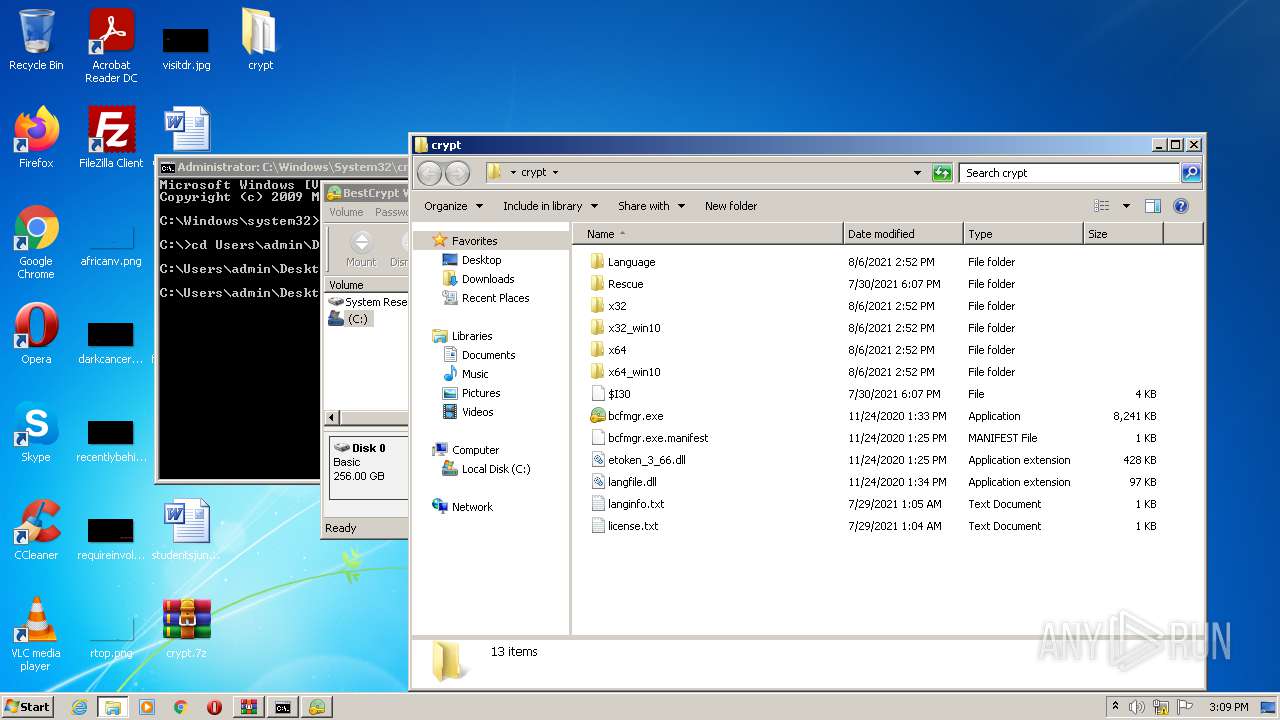Select the crypt folder on desktop
The width and height of the screenshot is (1280, 720).
tap(260, 40)
